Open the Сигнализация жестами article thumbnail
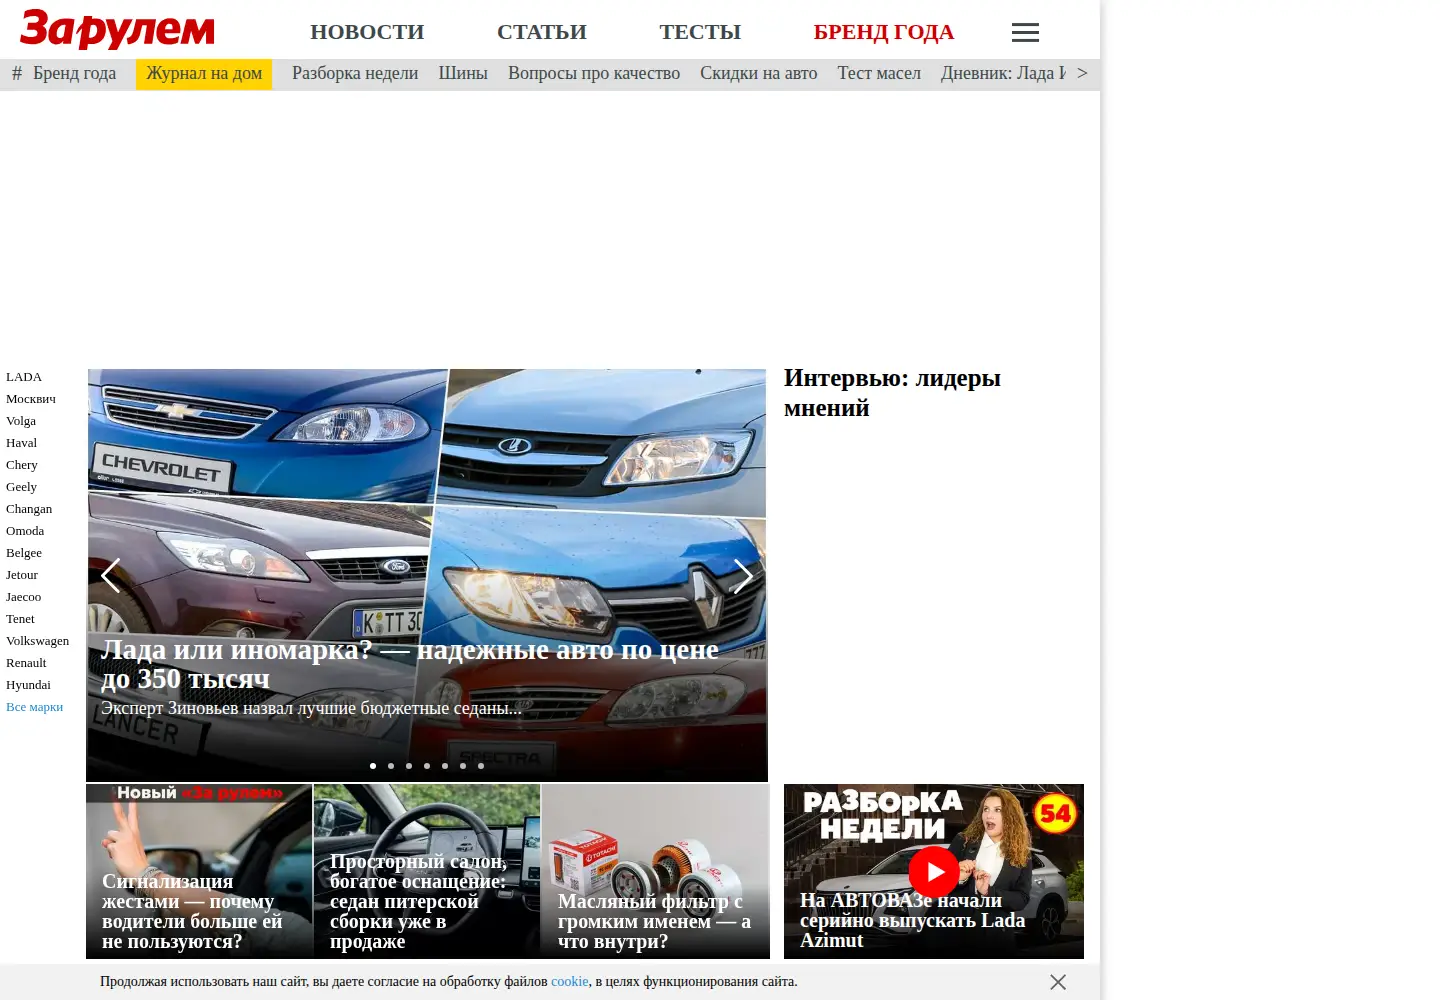Viewport: 1440px width, 1000px height. [x=199, y=871]
